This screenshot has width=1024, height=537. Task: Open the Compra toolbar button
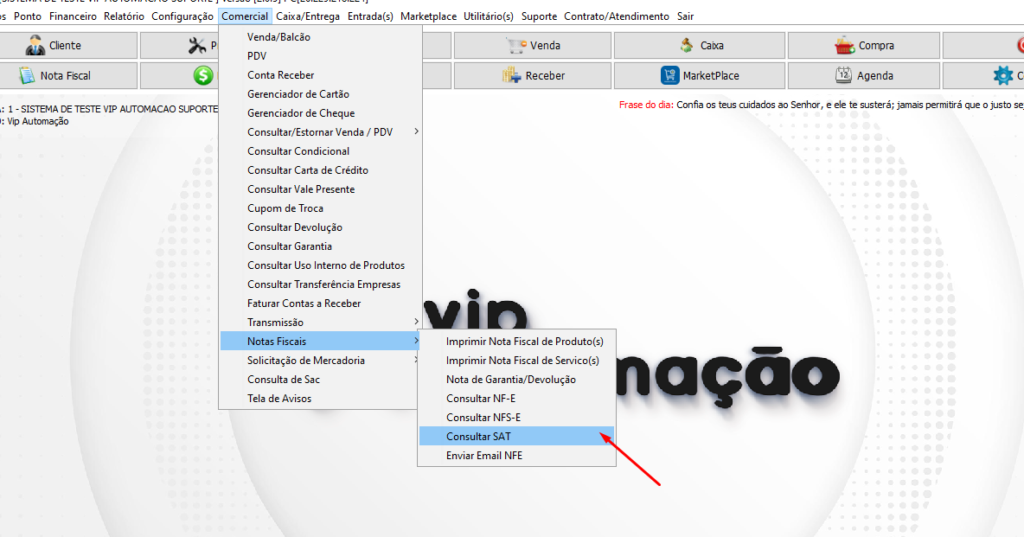(863, 45)
